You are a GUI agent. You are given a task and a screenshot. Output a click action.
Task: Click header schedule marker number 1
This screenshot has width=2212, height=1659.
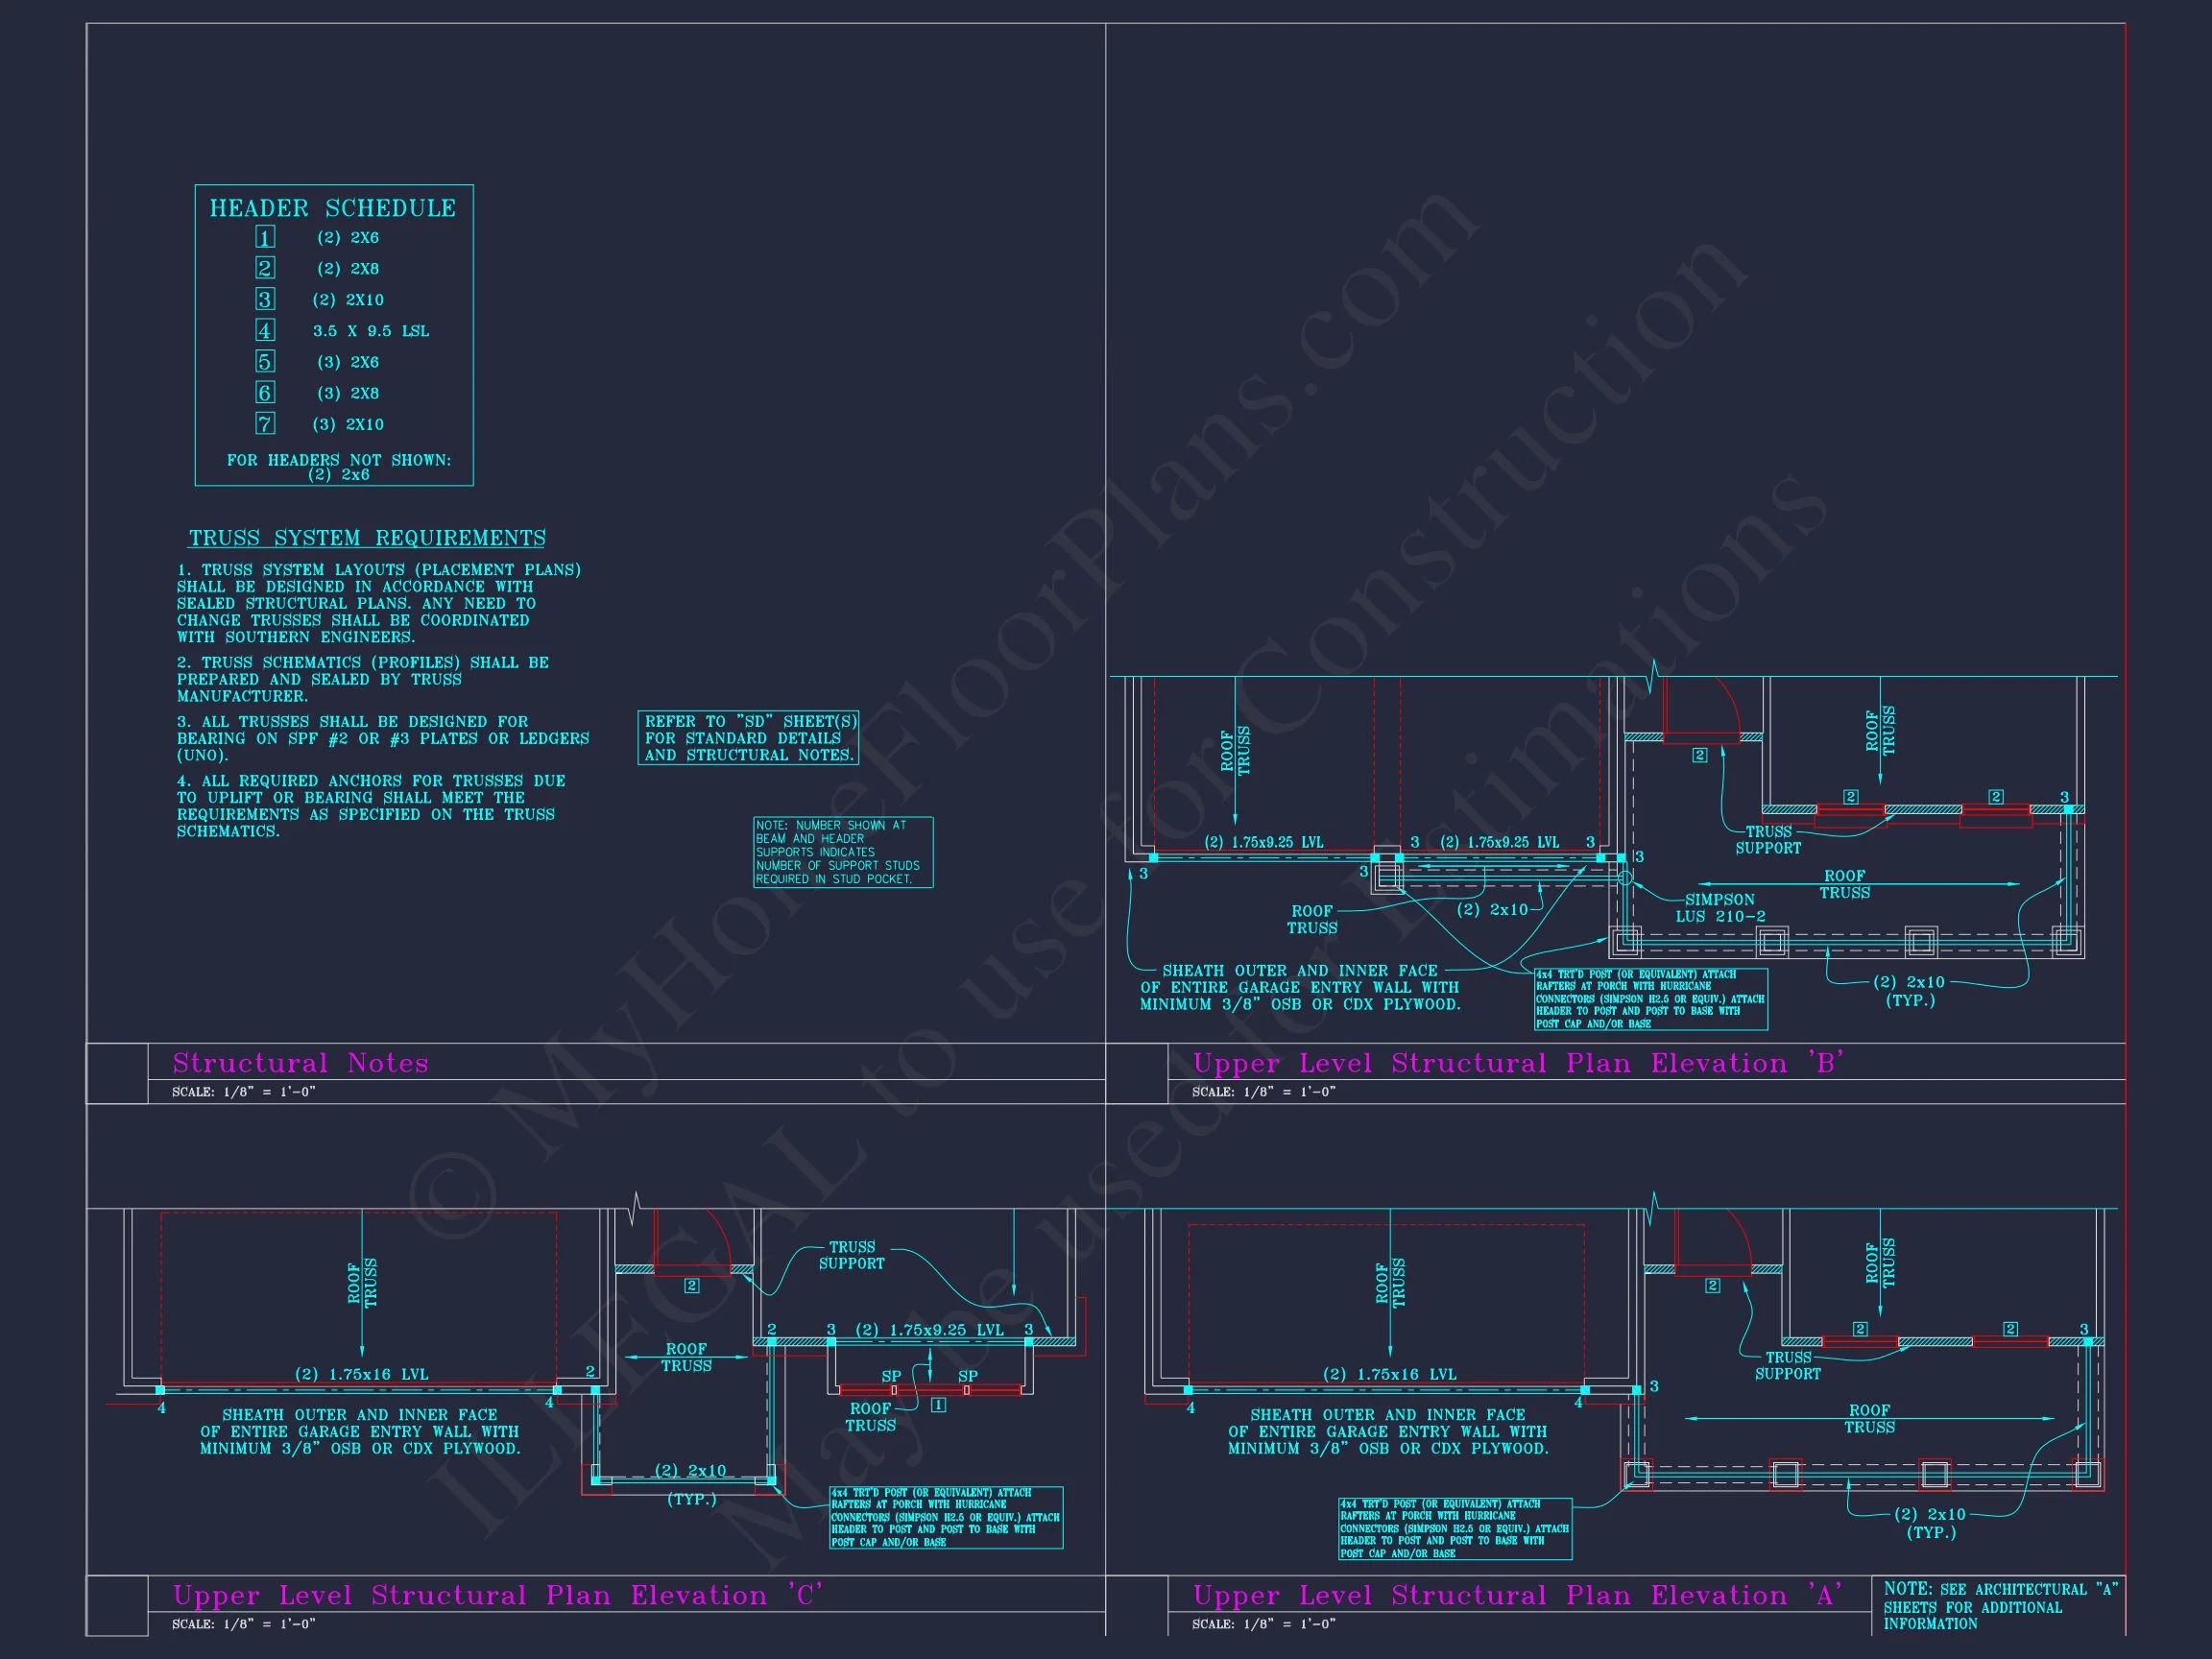click(x=265, y=237)
